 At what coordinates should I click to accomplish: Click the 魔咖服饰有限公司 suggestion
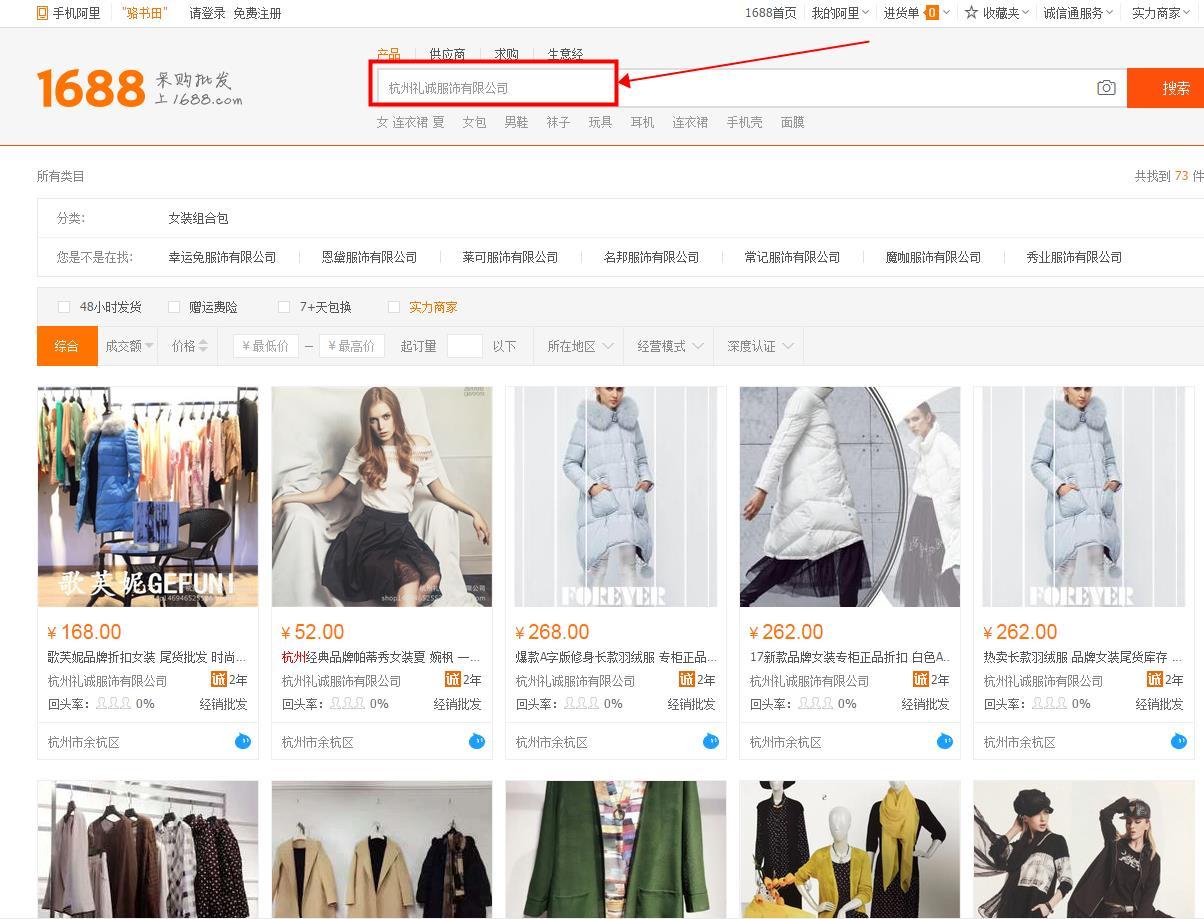pyautogui.click(x=933, y=257)
